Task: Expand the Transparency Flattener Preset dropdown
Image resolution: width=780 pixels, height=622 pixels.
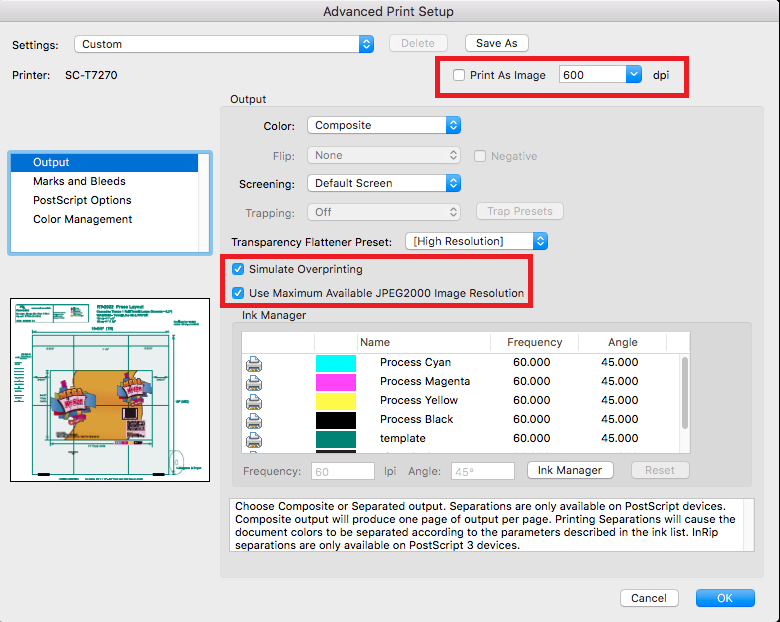Action: (x=477, y=241)
